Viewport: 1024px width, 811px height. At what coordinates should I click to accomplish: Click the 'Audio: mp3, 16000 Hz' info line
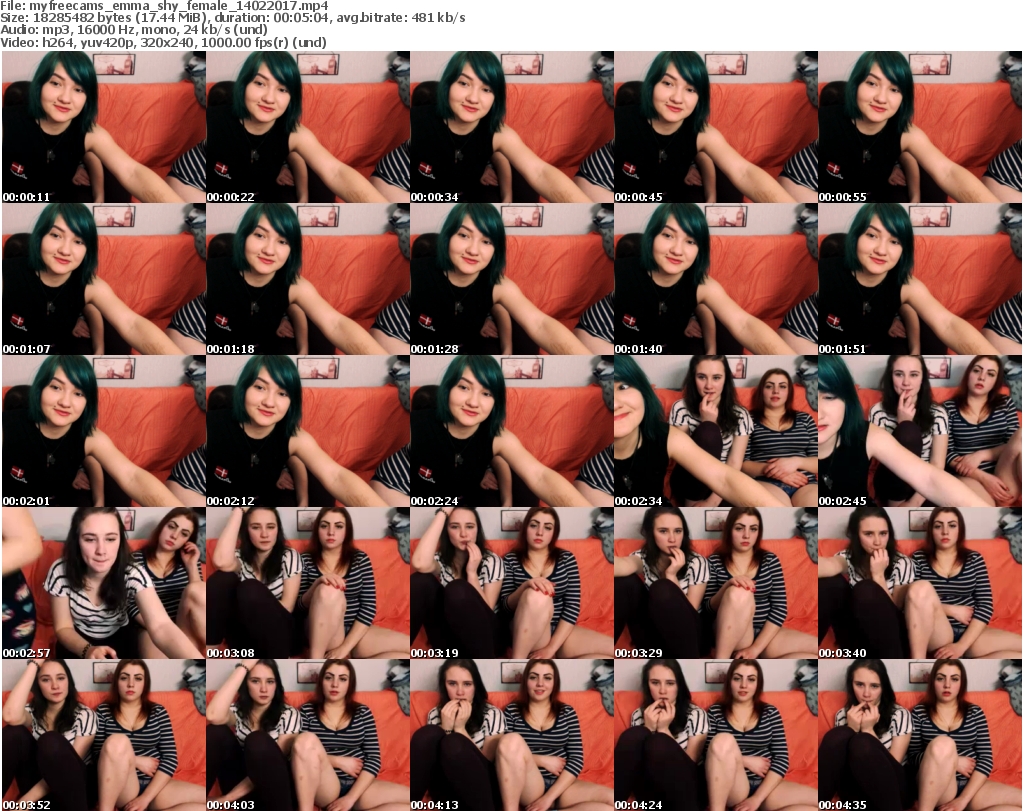click(x=134, y=30)
